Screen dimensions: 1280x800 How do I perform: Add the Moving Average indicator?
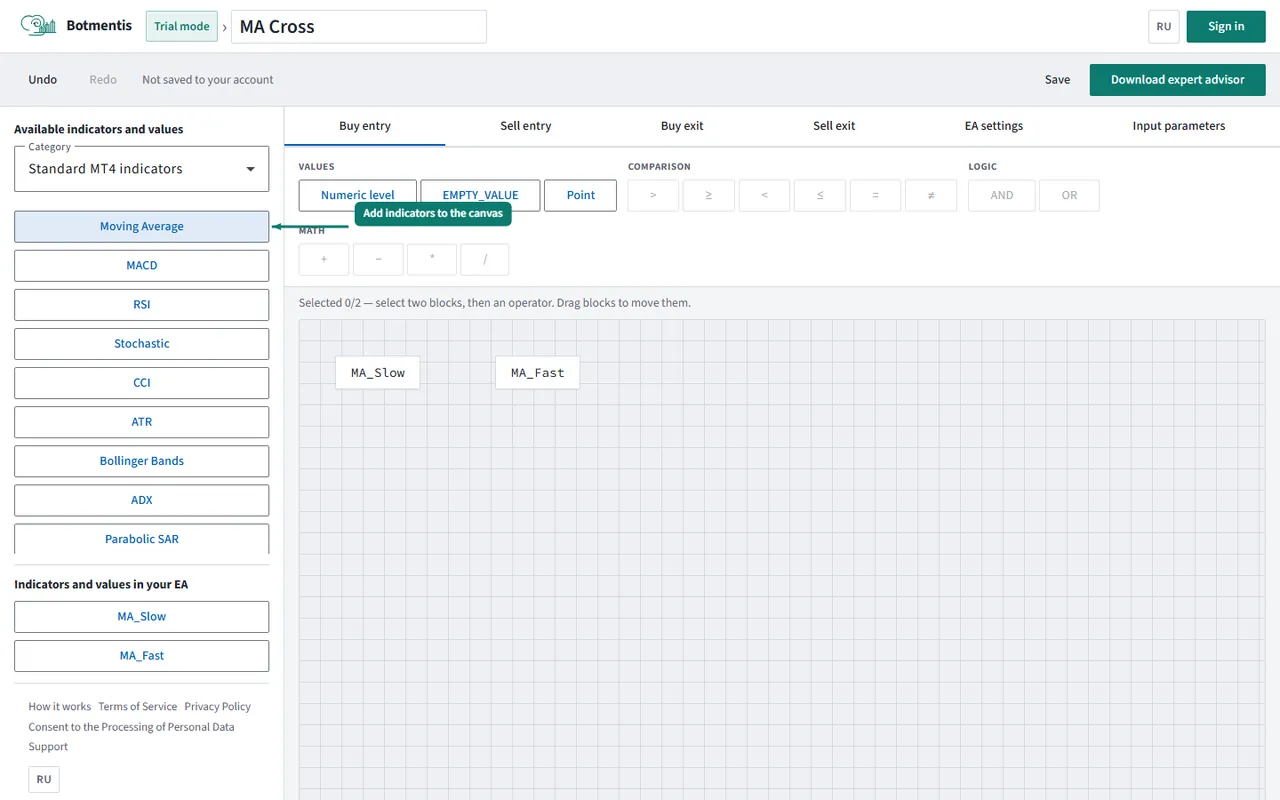pyautogui.click(x=142, y=227)
